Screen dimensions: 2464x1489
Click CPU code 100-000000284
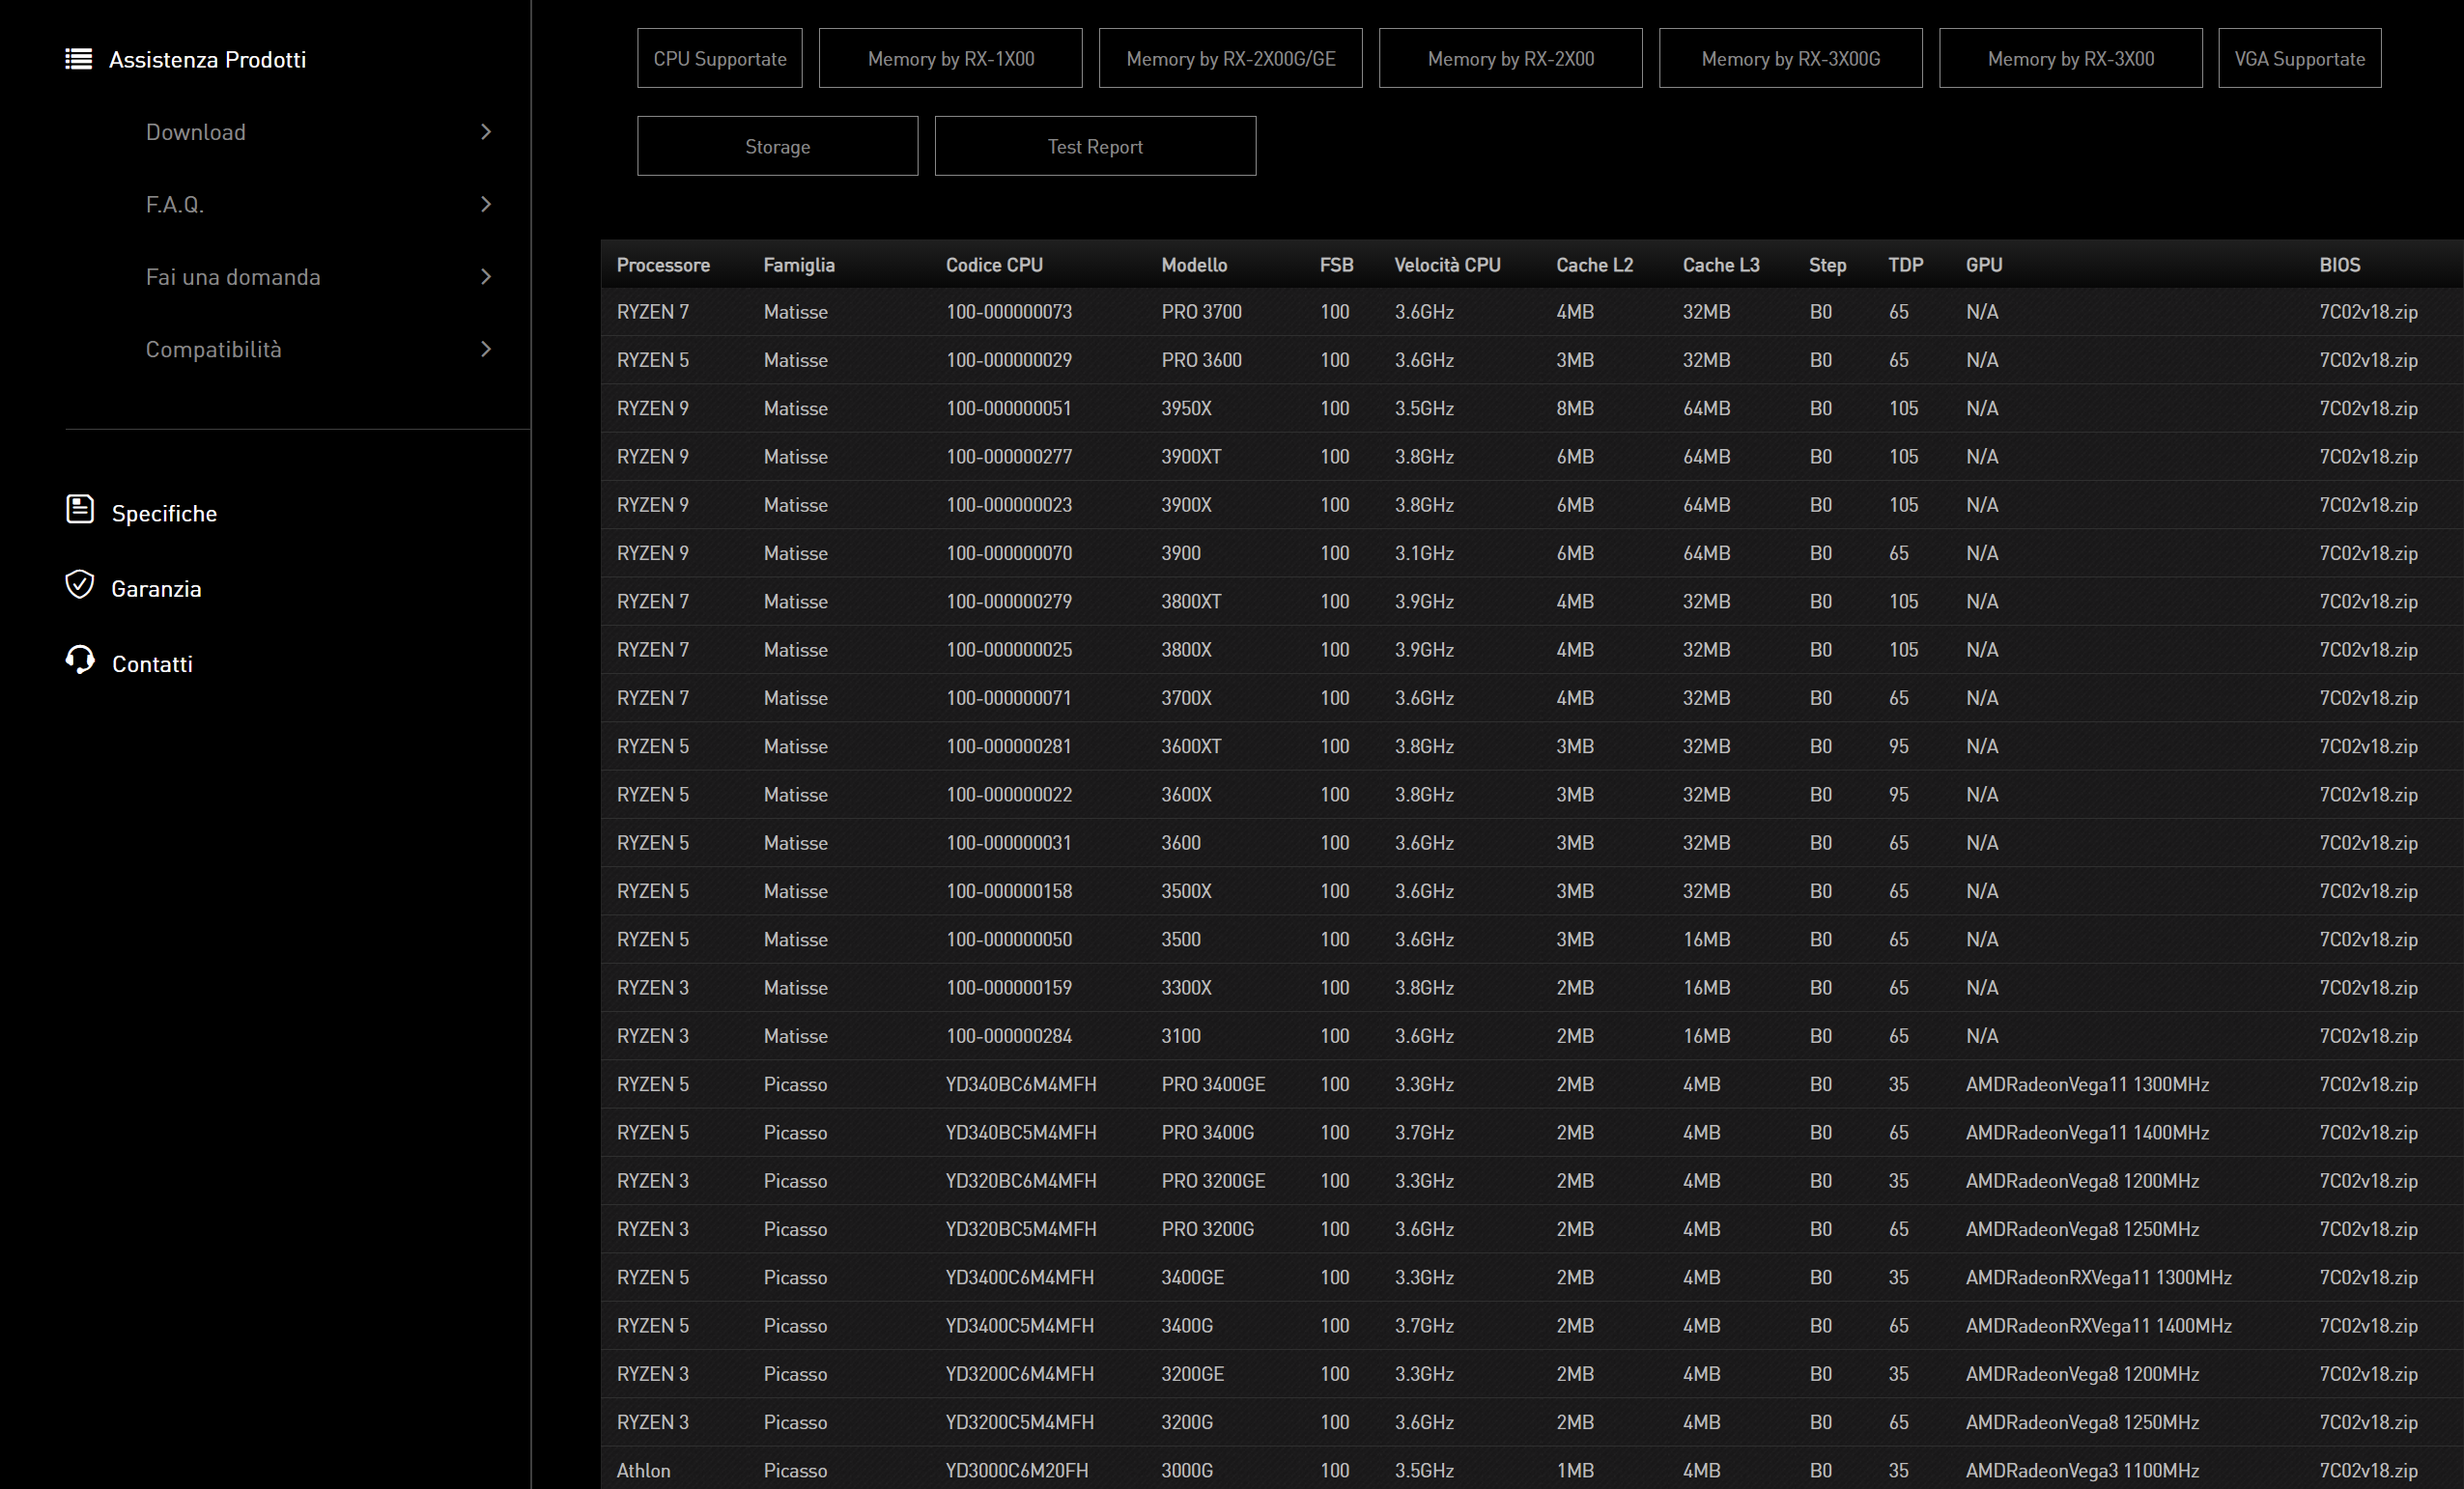1009,1036
